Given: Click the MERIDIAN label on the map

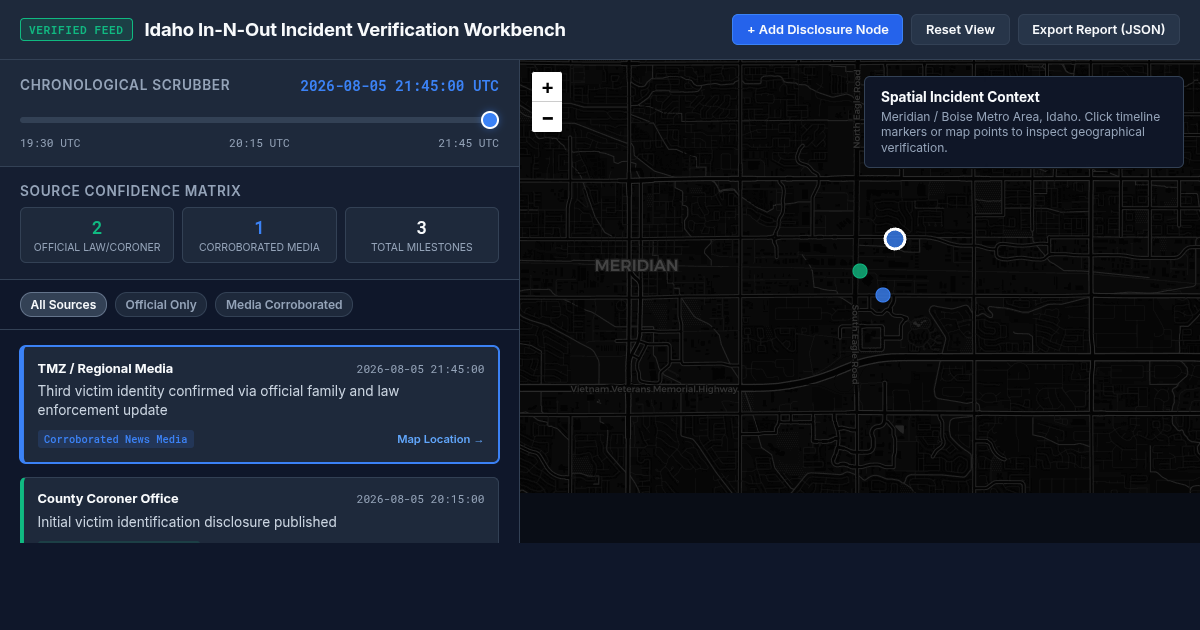Looking at the screenshot, I should 636,265.
